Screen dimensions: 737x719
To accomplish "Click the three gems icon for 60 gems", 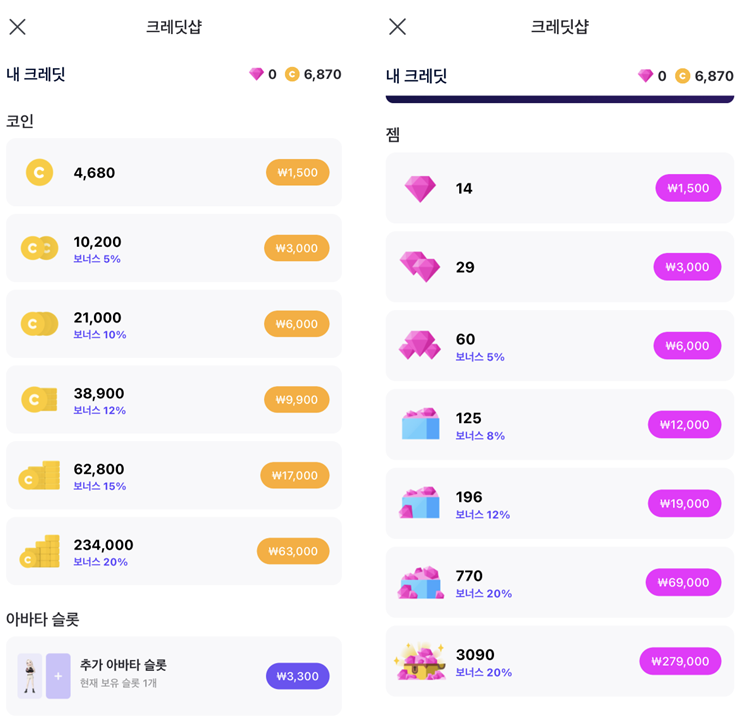I will pos(420,346).
